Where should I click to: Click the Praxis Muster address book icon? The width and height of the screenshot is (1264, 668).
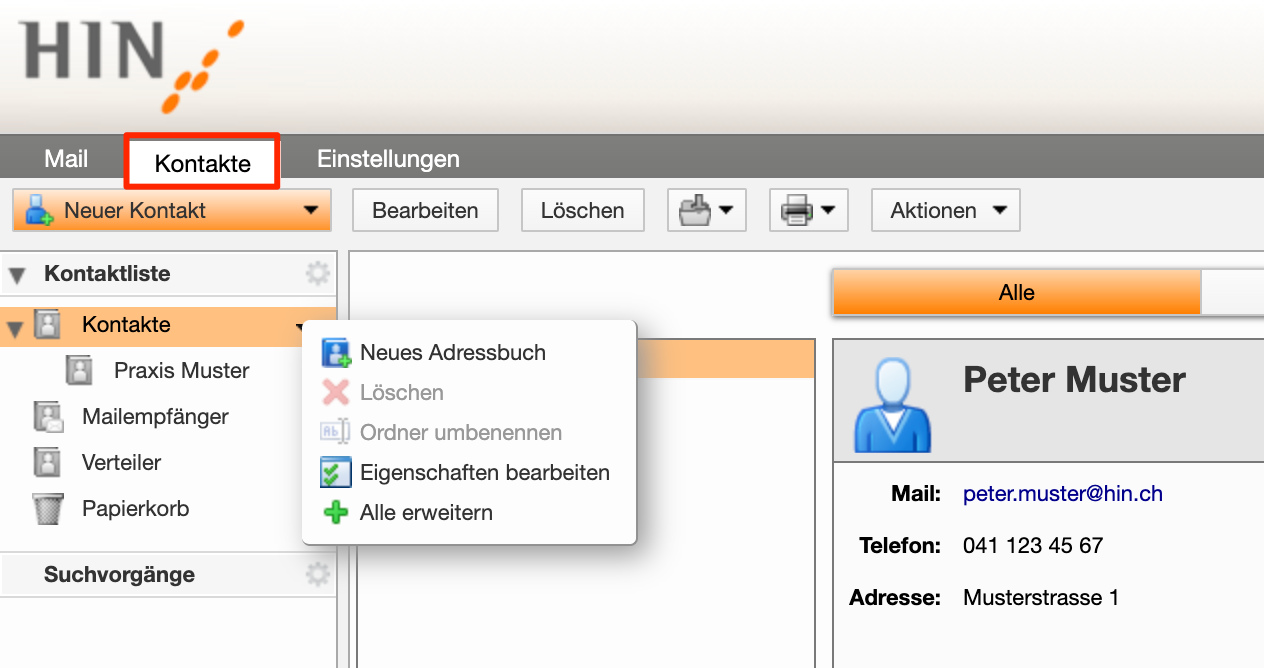(x=79, y=371)
